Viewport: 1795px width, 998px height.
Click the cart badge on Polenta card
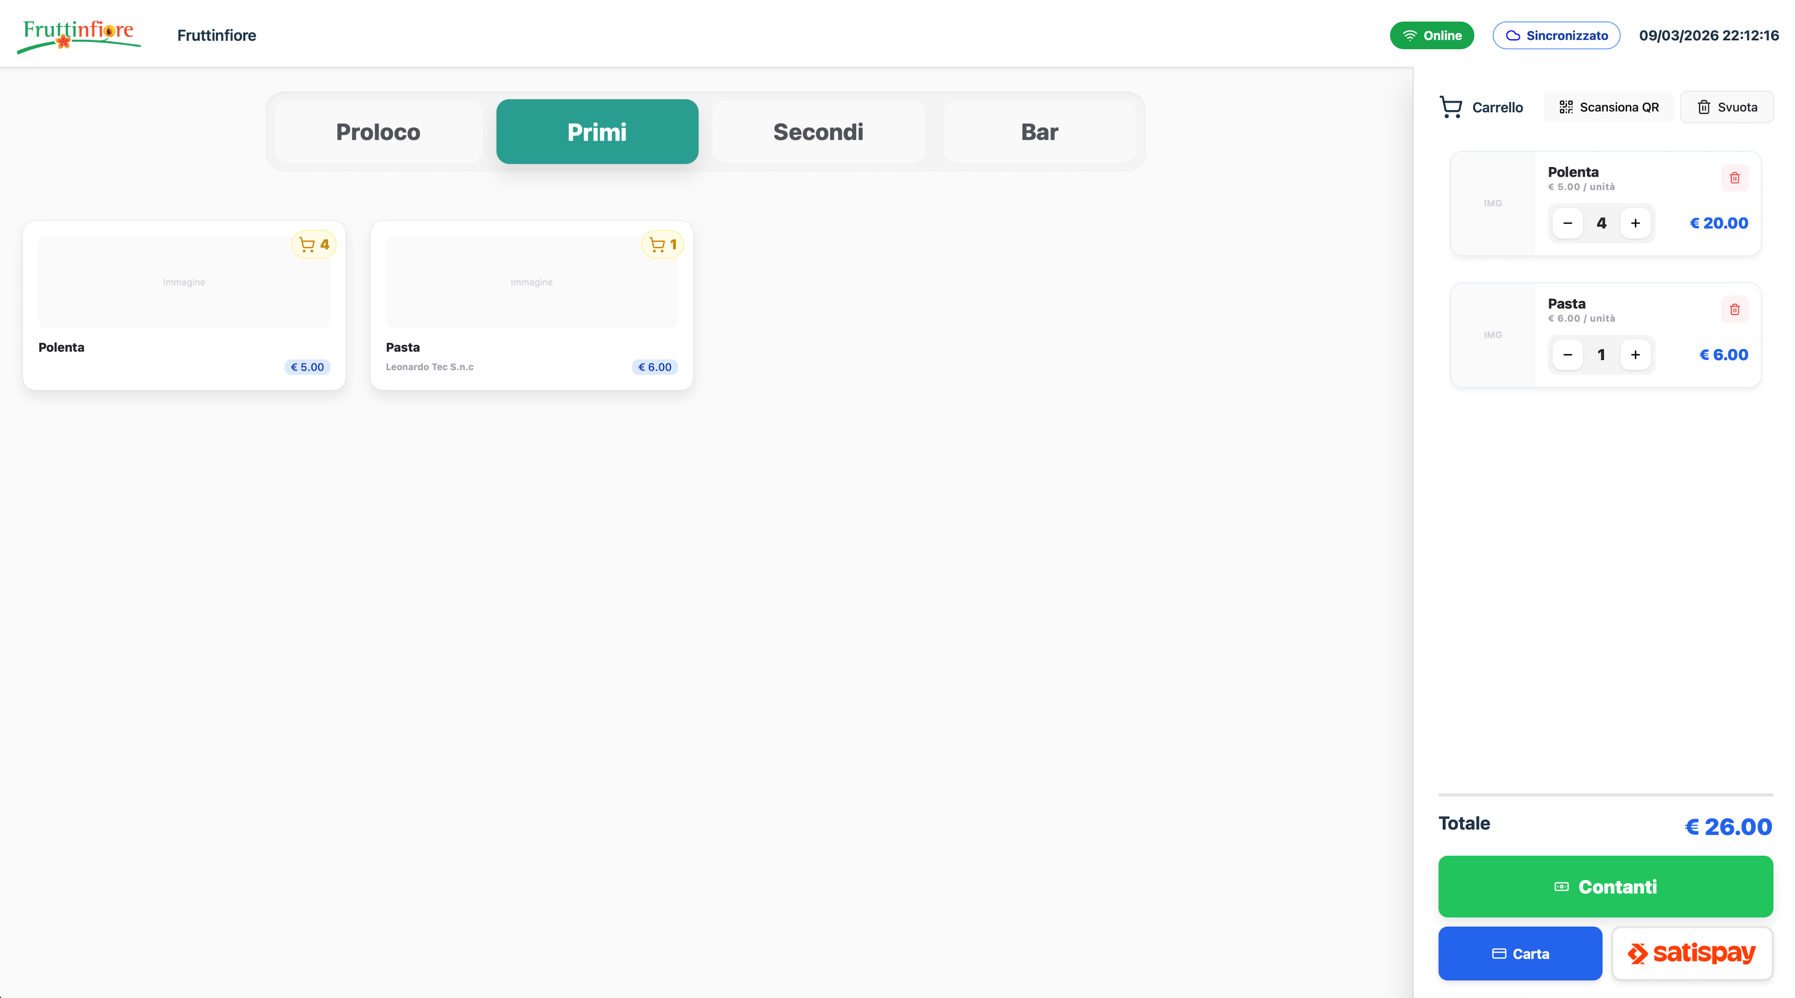(x=314, y=245)
